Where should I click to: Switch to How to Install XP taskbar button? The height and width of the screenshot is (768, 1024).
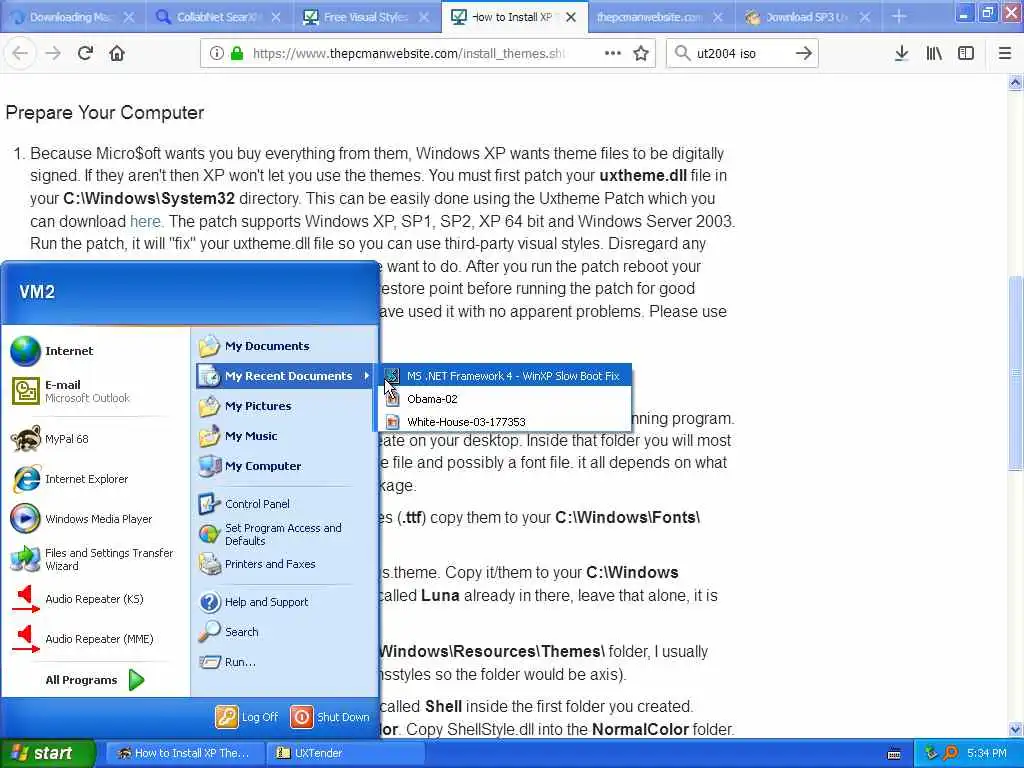[x=184, y=754]
